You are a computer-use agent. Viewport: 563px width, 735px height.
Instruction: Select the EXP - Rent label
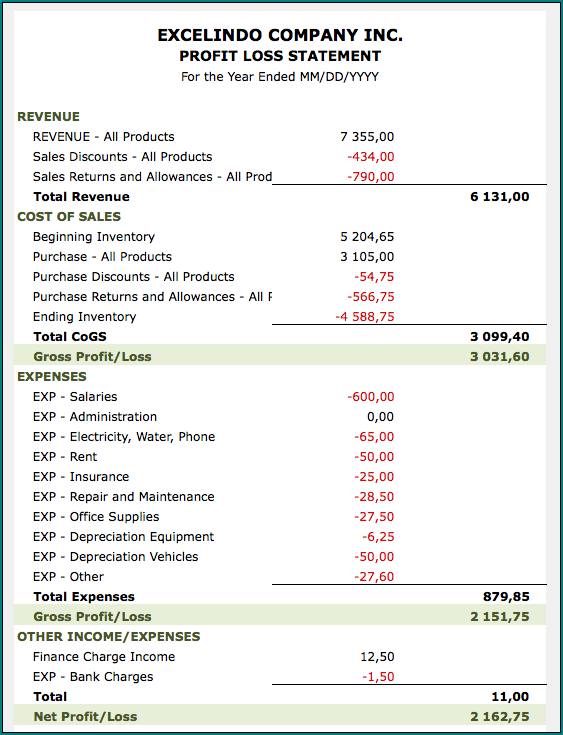65,457
